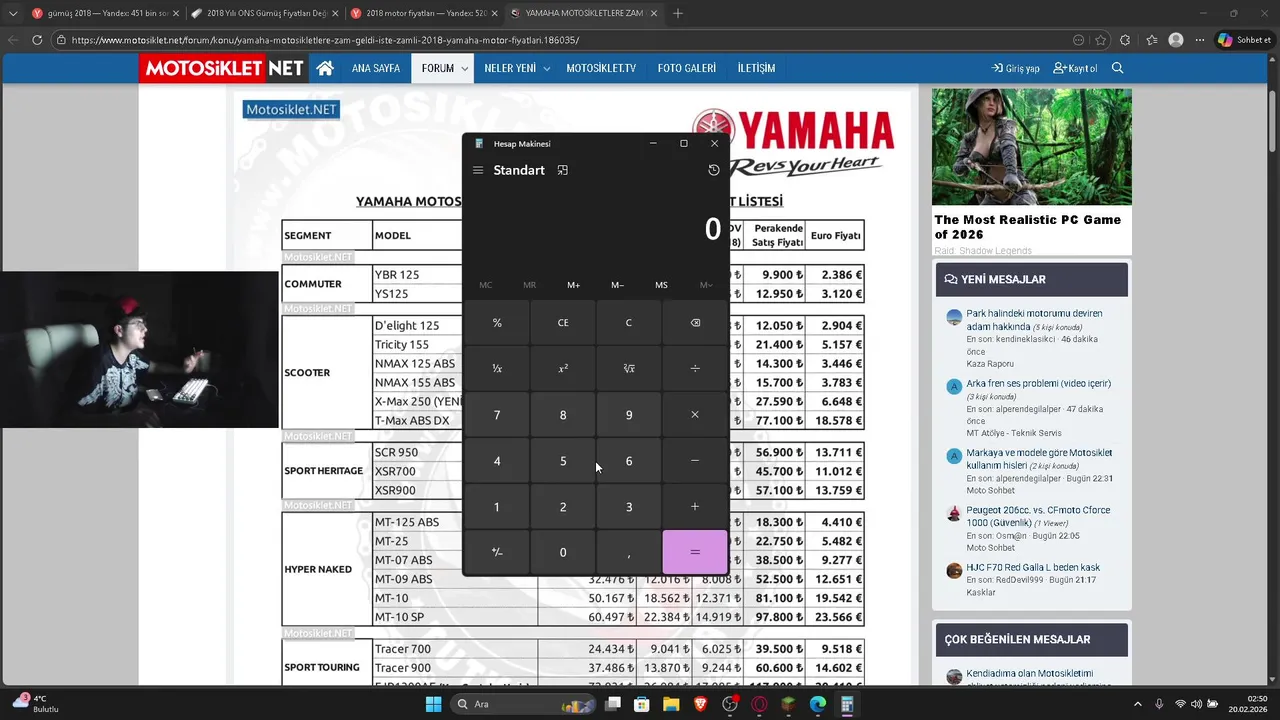Viewport: 1280px width, 720px height.
Task: Click the purple equals key
Action: tap(695, 552)
